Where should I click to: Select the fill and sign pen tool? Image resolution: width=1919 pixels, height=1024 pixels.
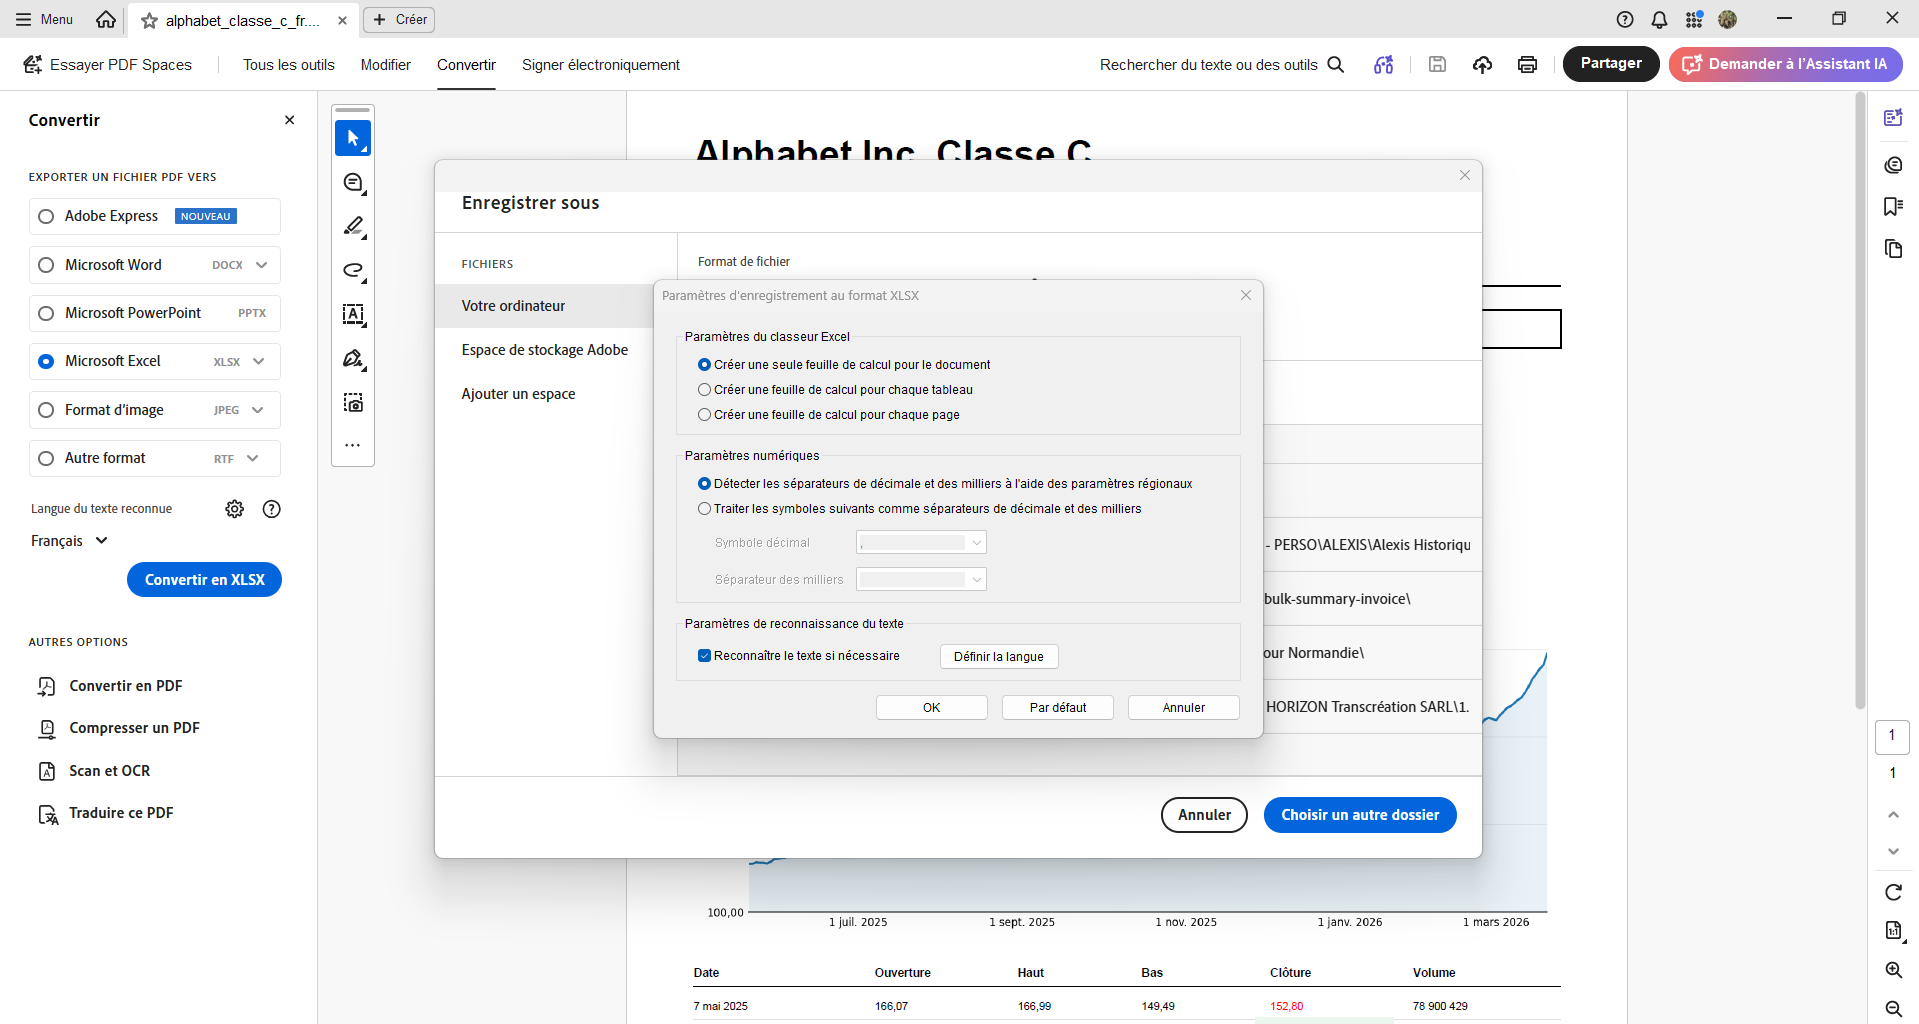point(353,358)
